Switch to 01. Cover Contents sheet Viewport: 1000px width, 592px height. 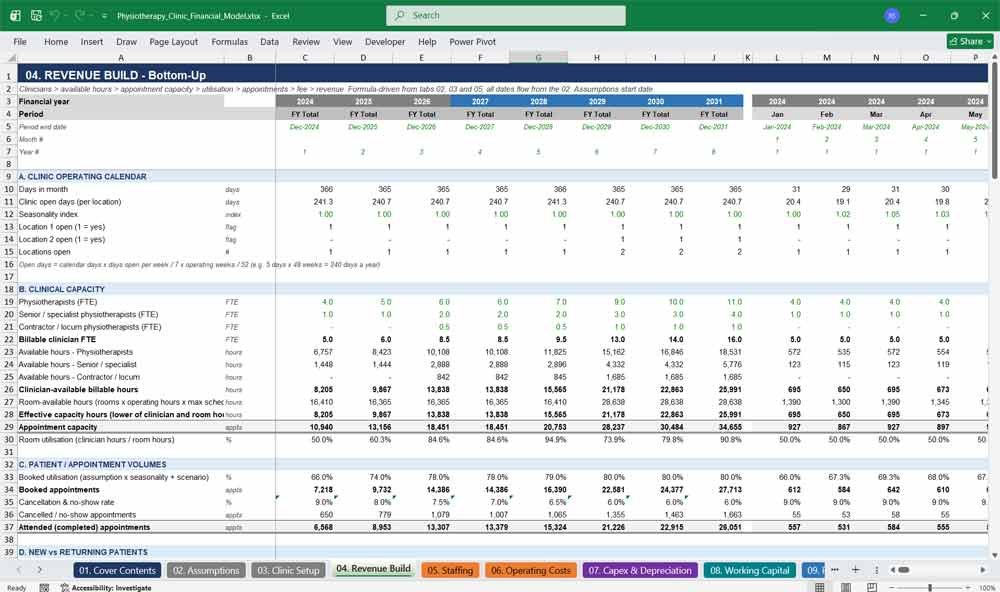tap(117, 570)
